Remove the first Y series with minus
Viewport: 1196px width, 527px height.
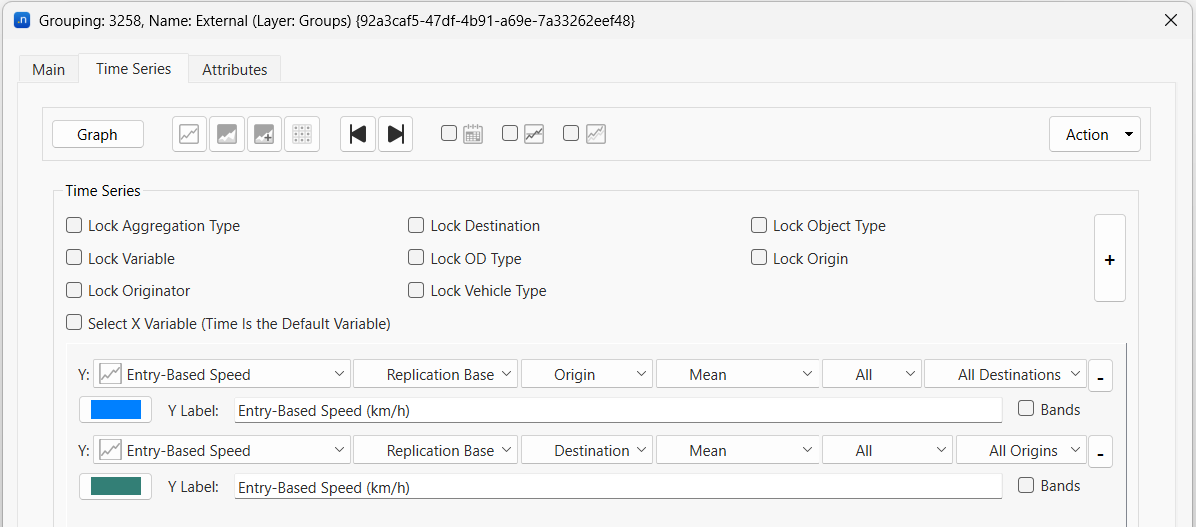[1099, 376]
